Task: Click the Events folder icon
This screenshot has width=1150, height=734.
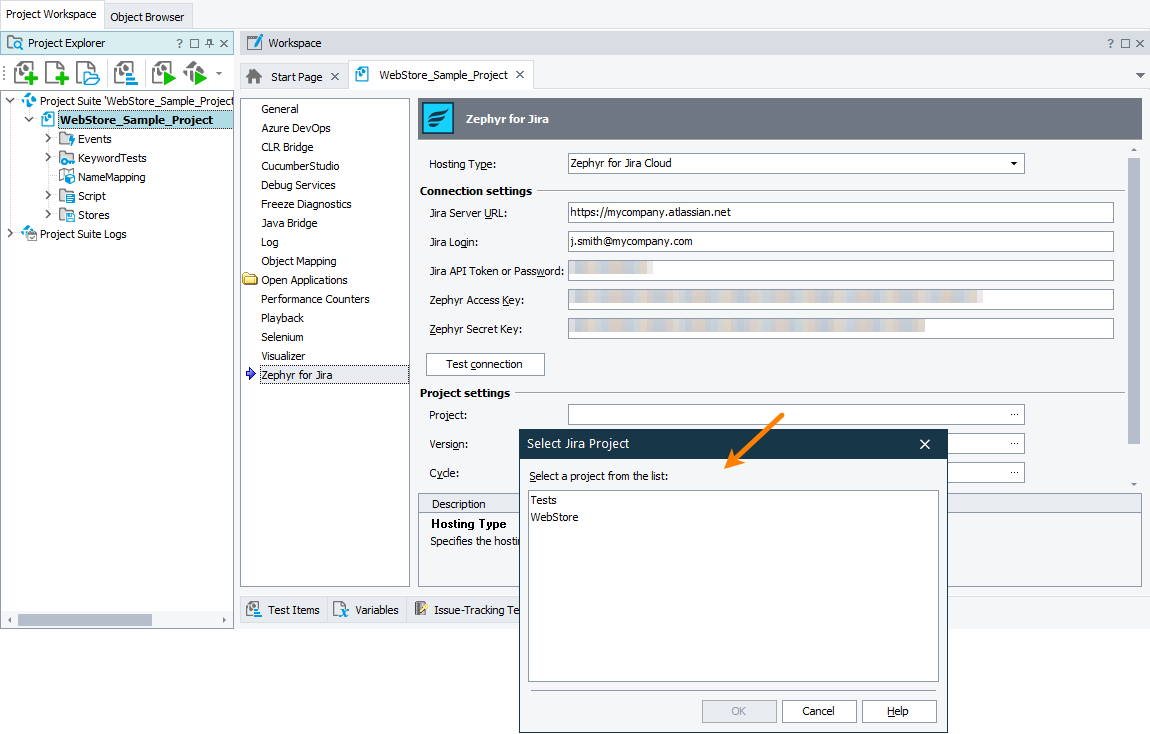Action: tap(67, 139)
